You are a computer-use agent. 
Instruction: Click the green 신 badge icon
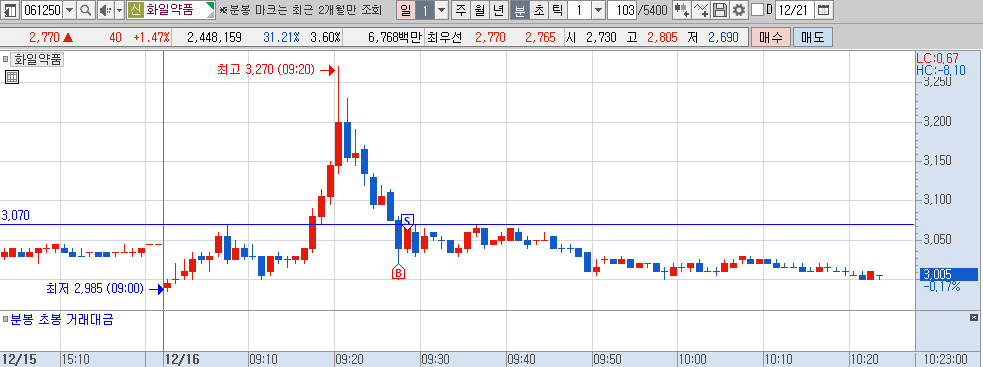click(x=135, y=10)
